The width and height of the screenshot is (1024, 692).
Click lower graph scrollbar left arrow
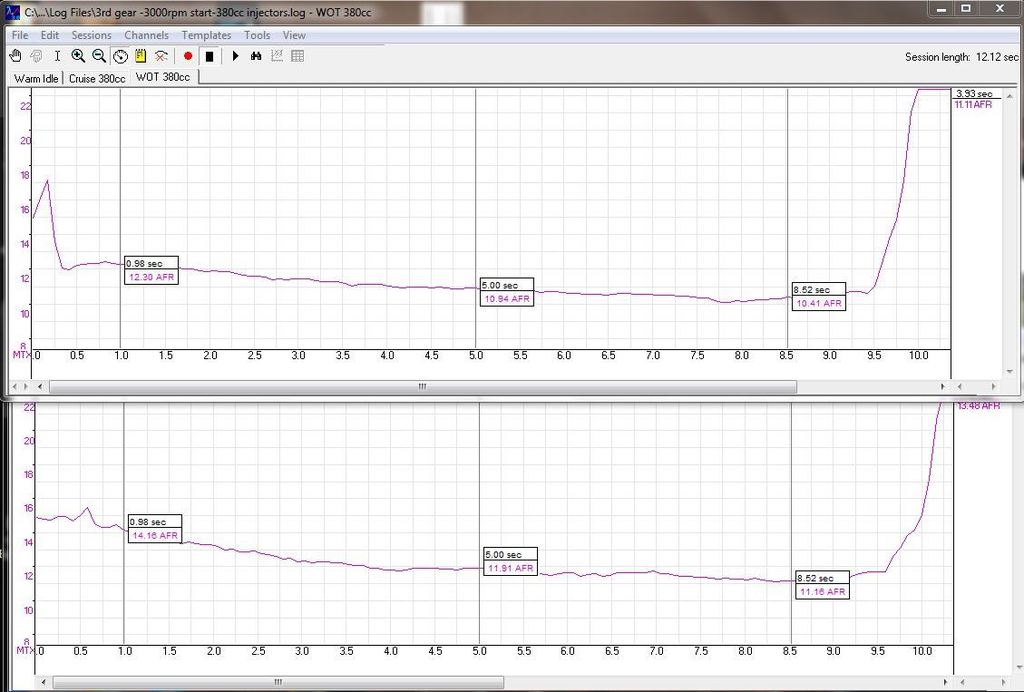(44, 683)
